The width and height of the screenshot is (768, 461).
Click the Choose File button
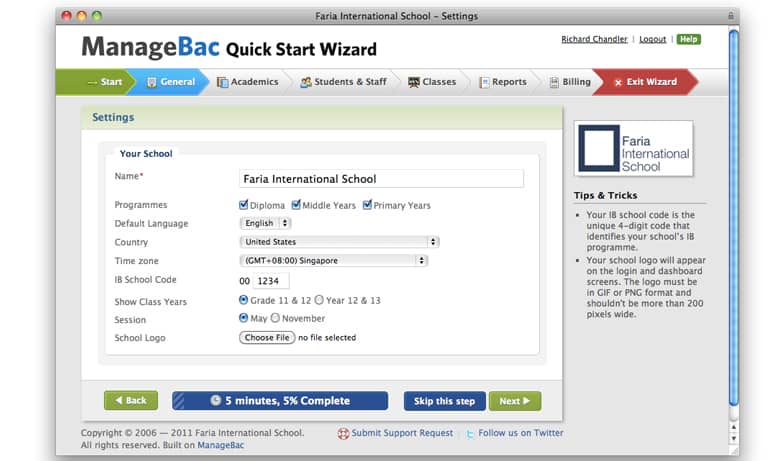click(x=267, y=338)
